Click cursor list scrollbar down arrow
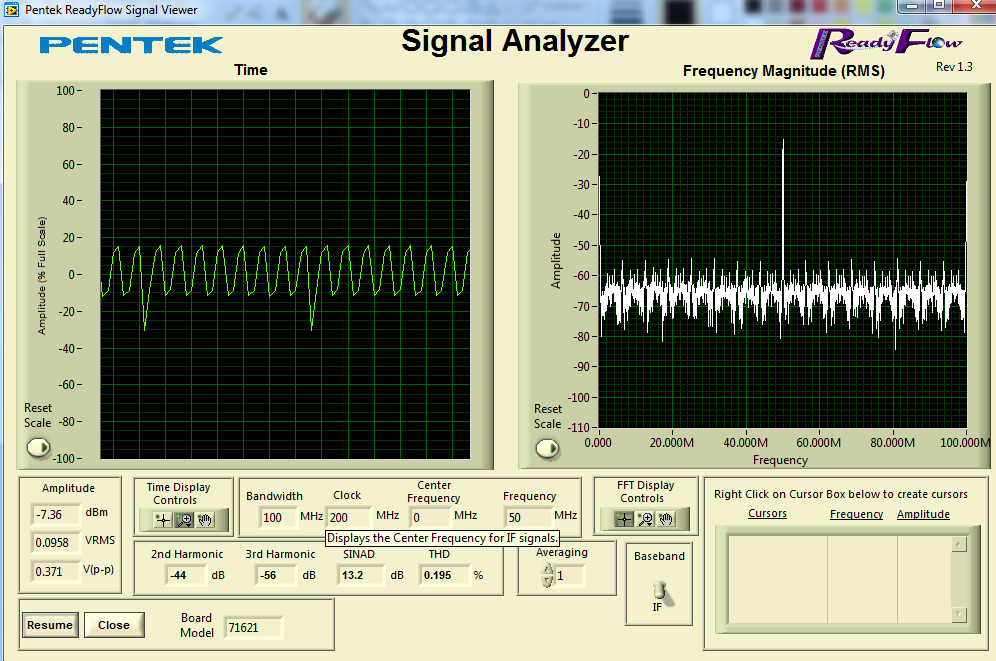The width and height of the screenshot is (996, 661). tap(960, 615)
